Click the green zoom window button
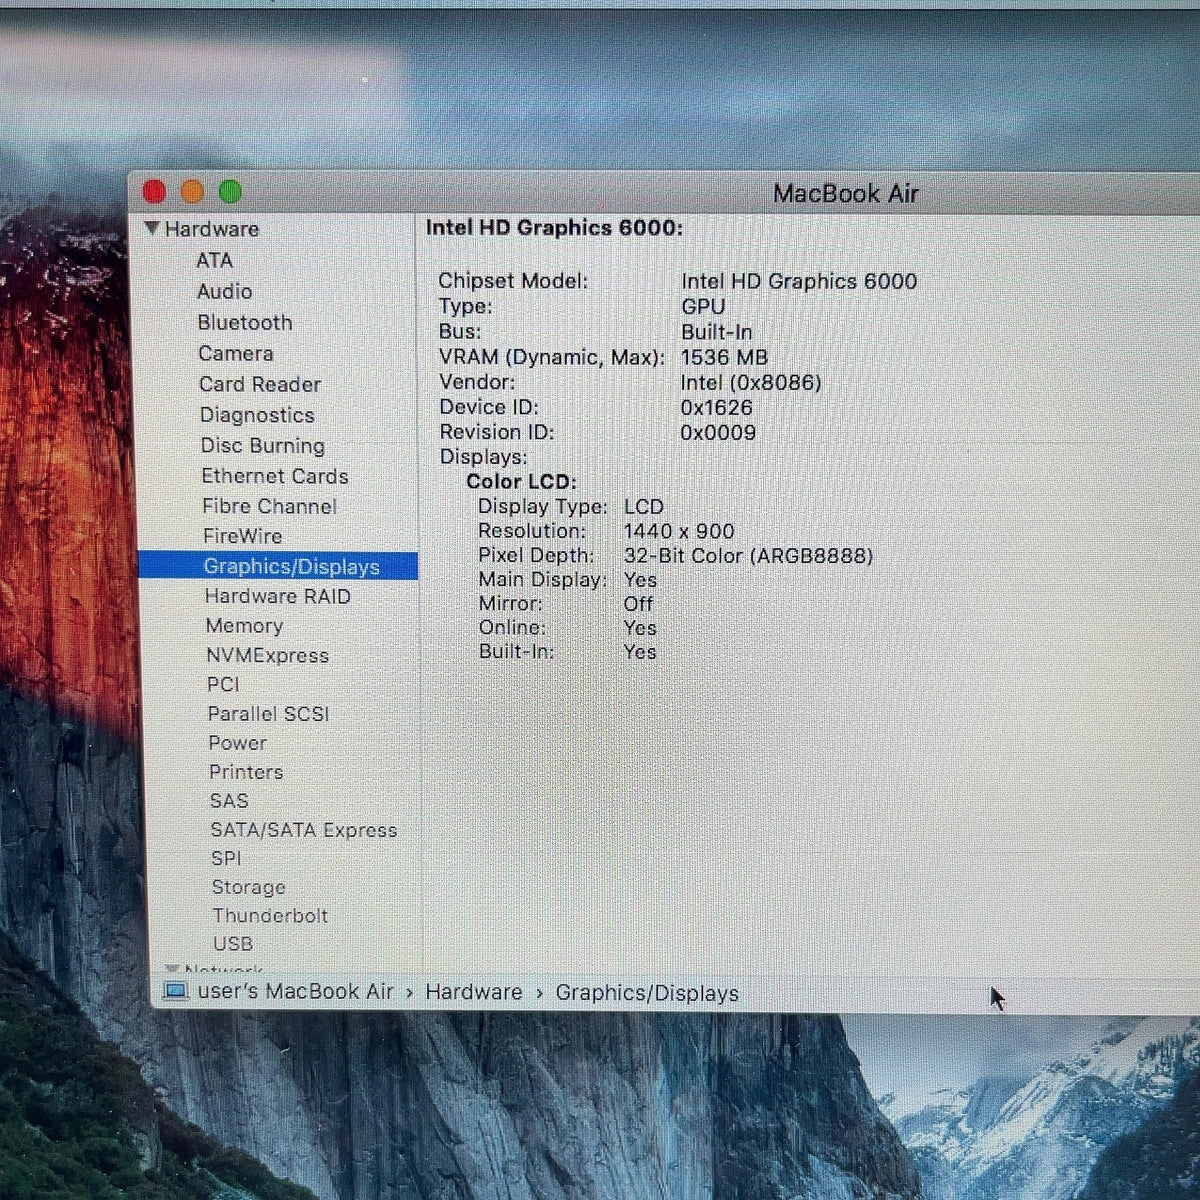The height and width of the screenshot is (1200, 1200). (x=230, y=191)
